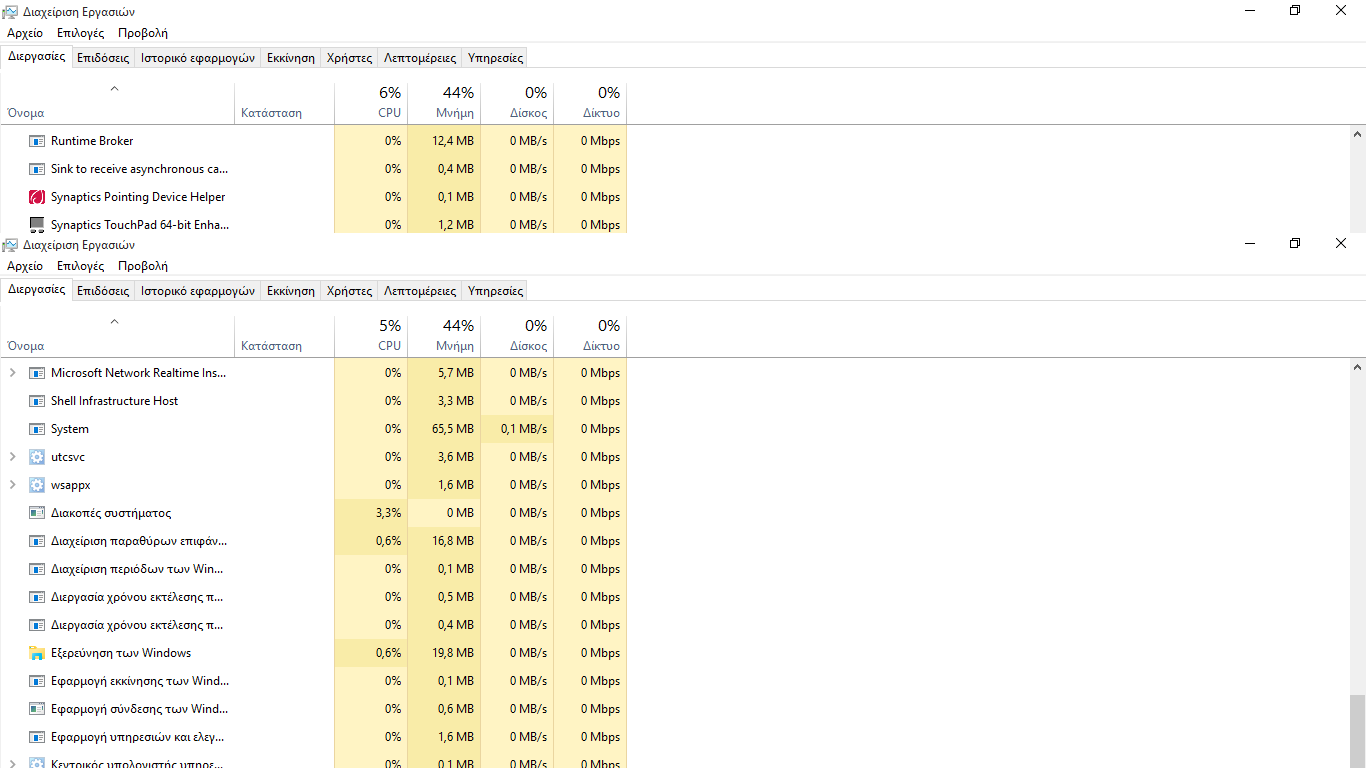Select the Διακοπές συστήματος name
The image size is (1366, 768).
click(111, 513)
